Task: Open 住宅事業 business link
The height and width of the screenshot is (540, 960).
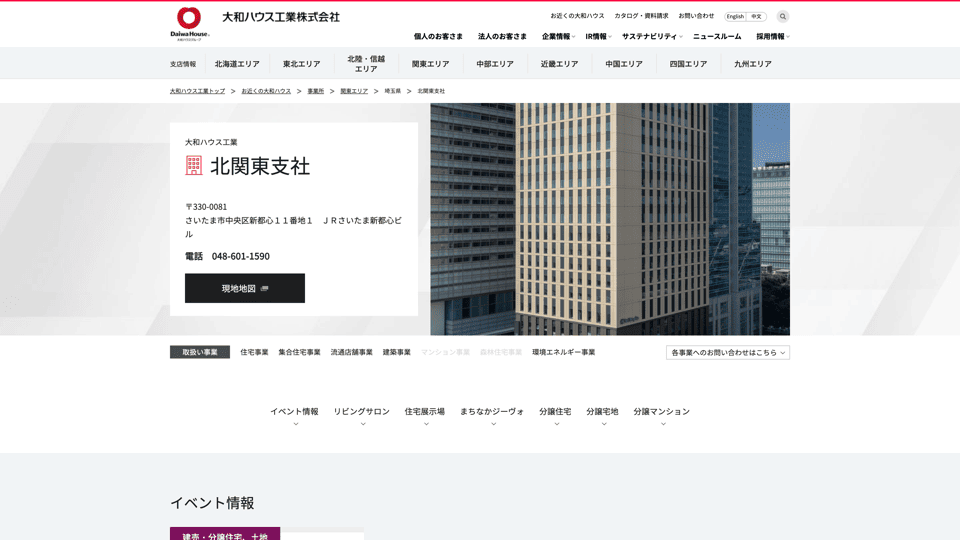Action: pyautogui.click(x=254, y=352)
